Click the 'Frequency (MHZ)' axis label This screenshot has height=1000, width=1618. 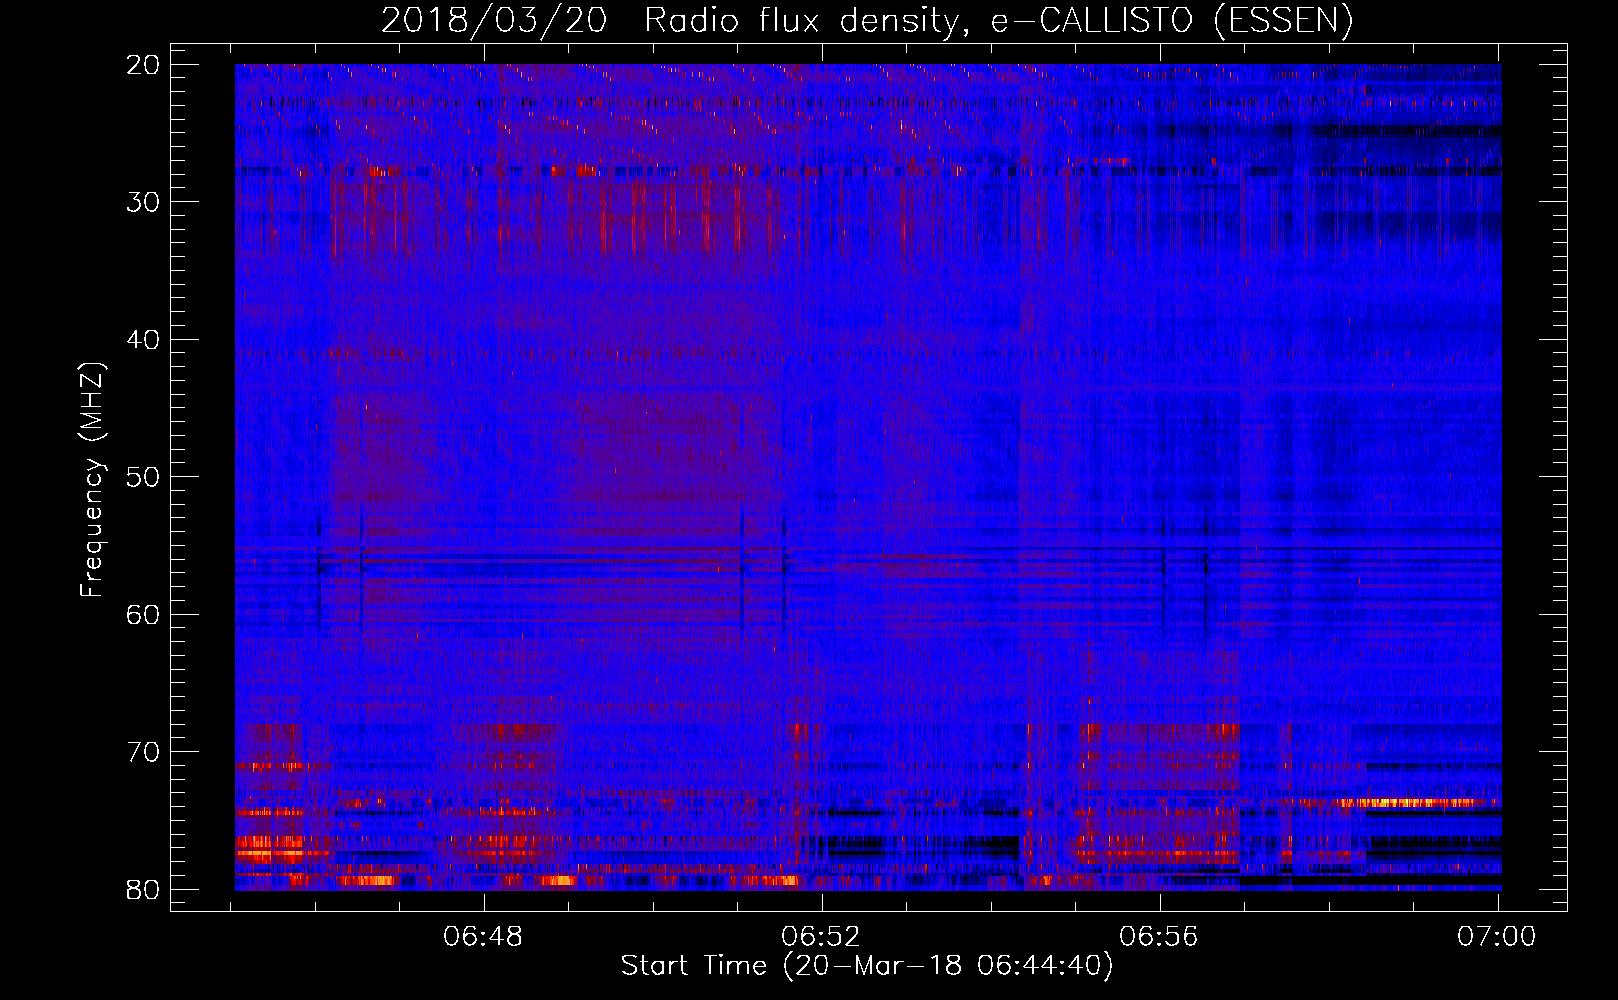click(x=92, y=480)
